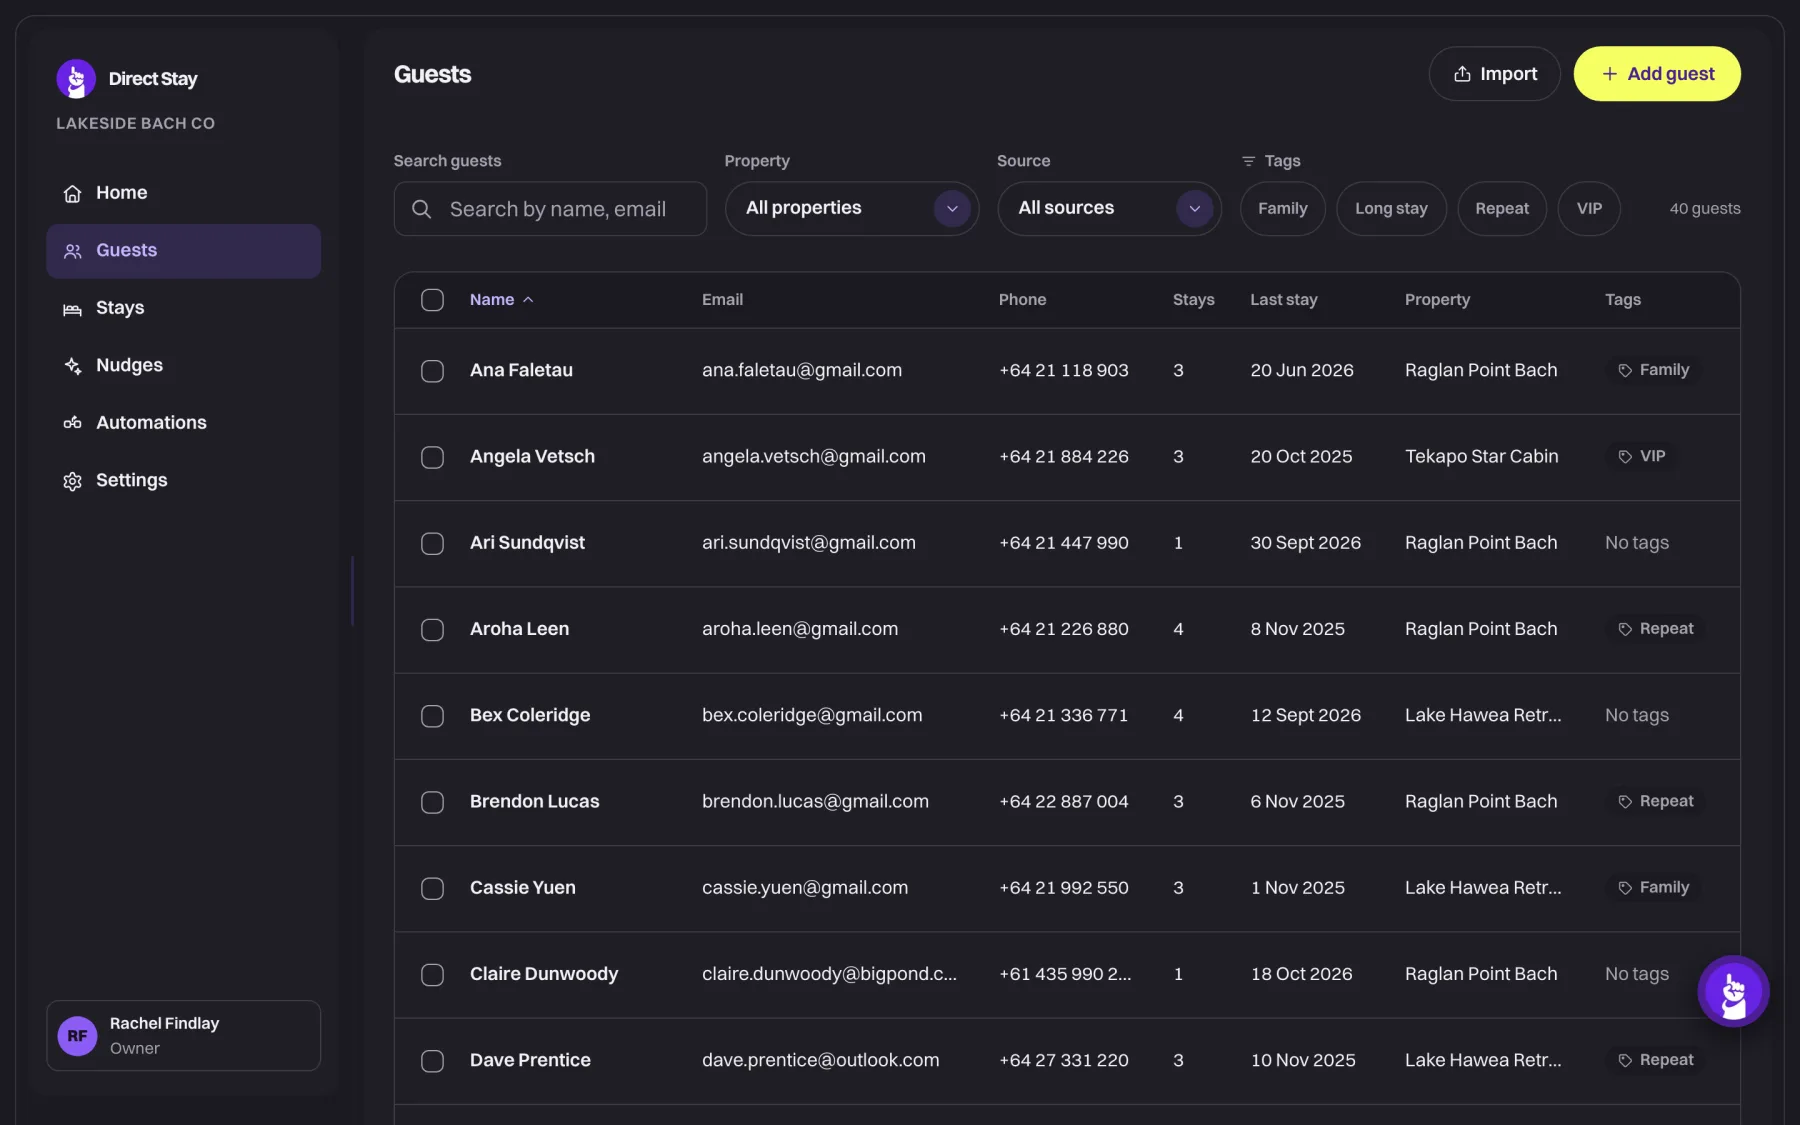Image resolution: width=1800 pixels, height=1125 pixels.
Task: Select the Ari Sundqvist row checkbox
Action: (432, 543)
